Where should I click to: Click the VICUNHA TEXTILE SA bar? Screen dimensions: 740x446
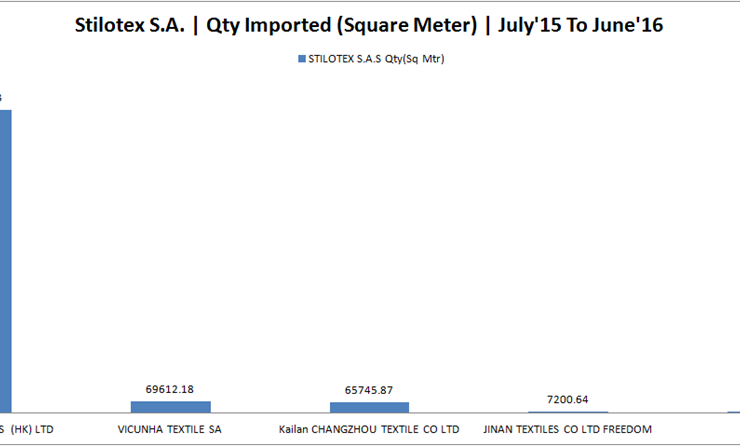click(x=170, y=407)
